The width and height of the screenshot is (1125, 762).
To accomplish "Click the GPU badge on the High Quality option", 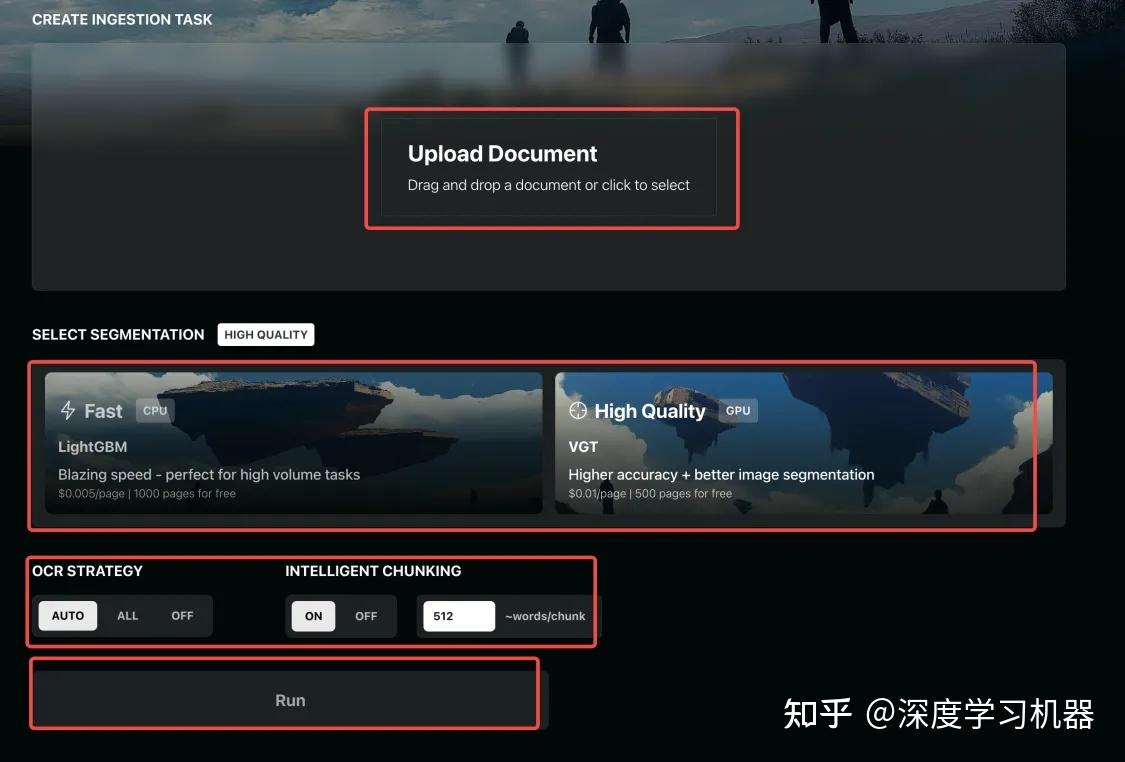I will click(737, 410).
